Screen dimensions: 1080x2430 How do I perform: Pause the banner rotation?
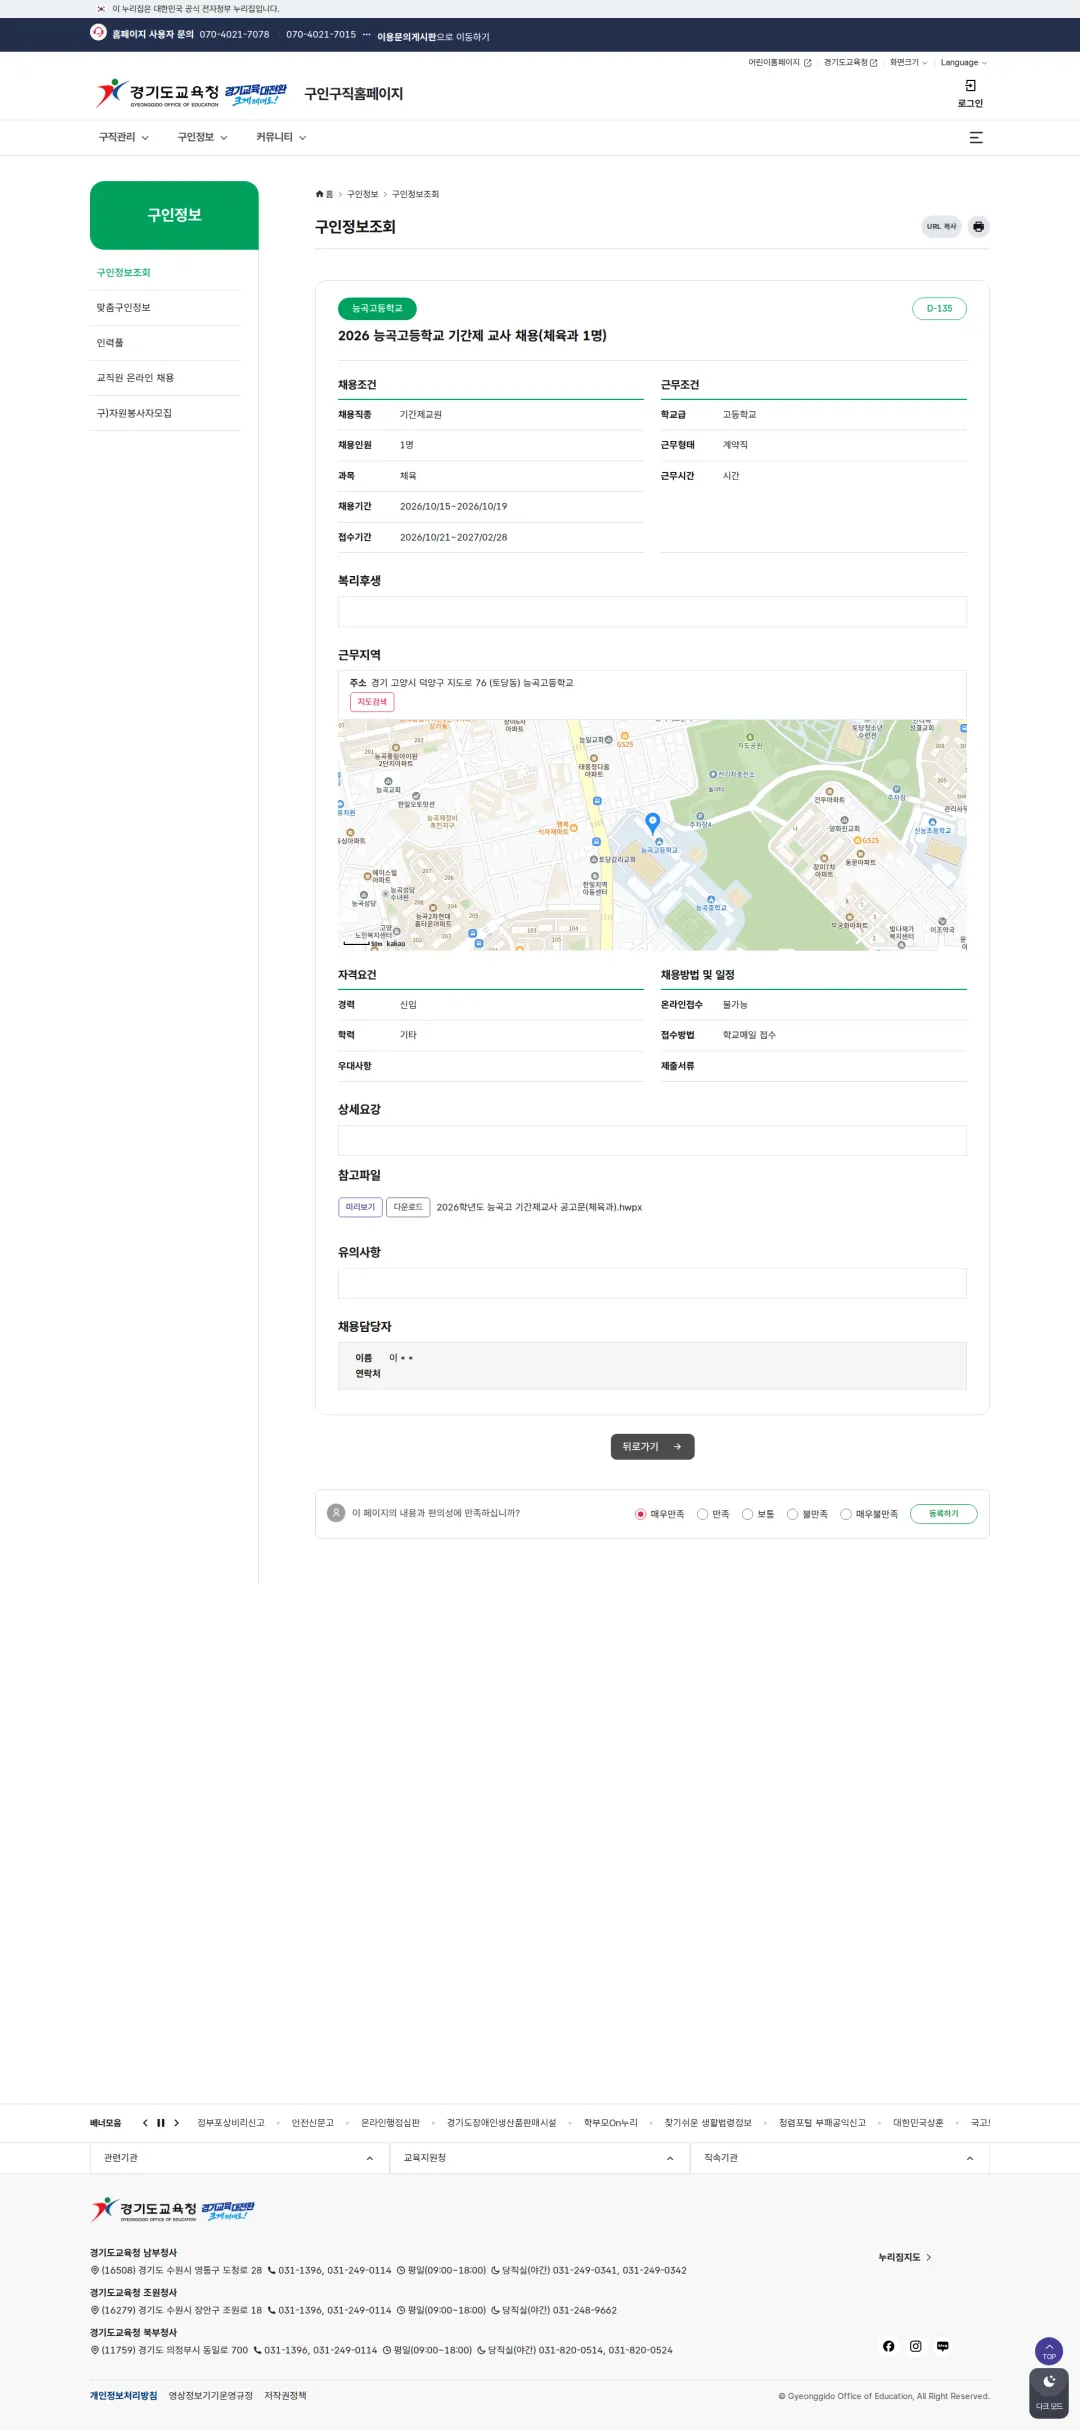[x=161, y=2123]
